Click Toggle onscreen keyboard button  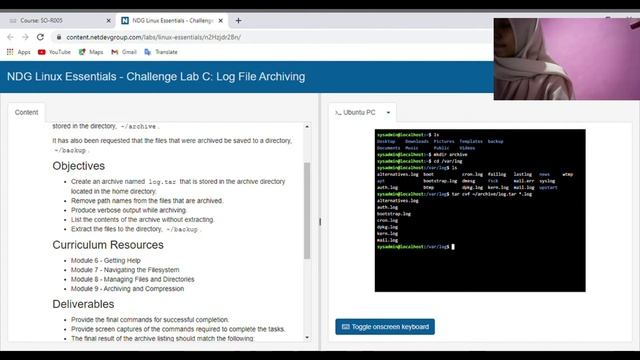pyautogui.click(x=385, y=327)
